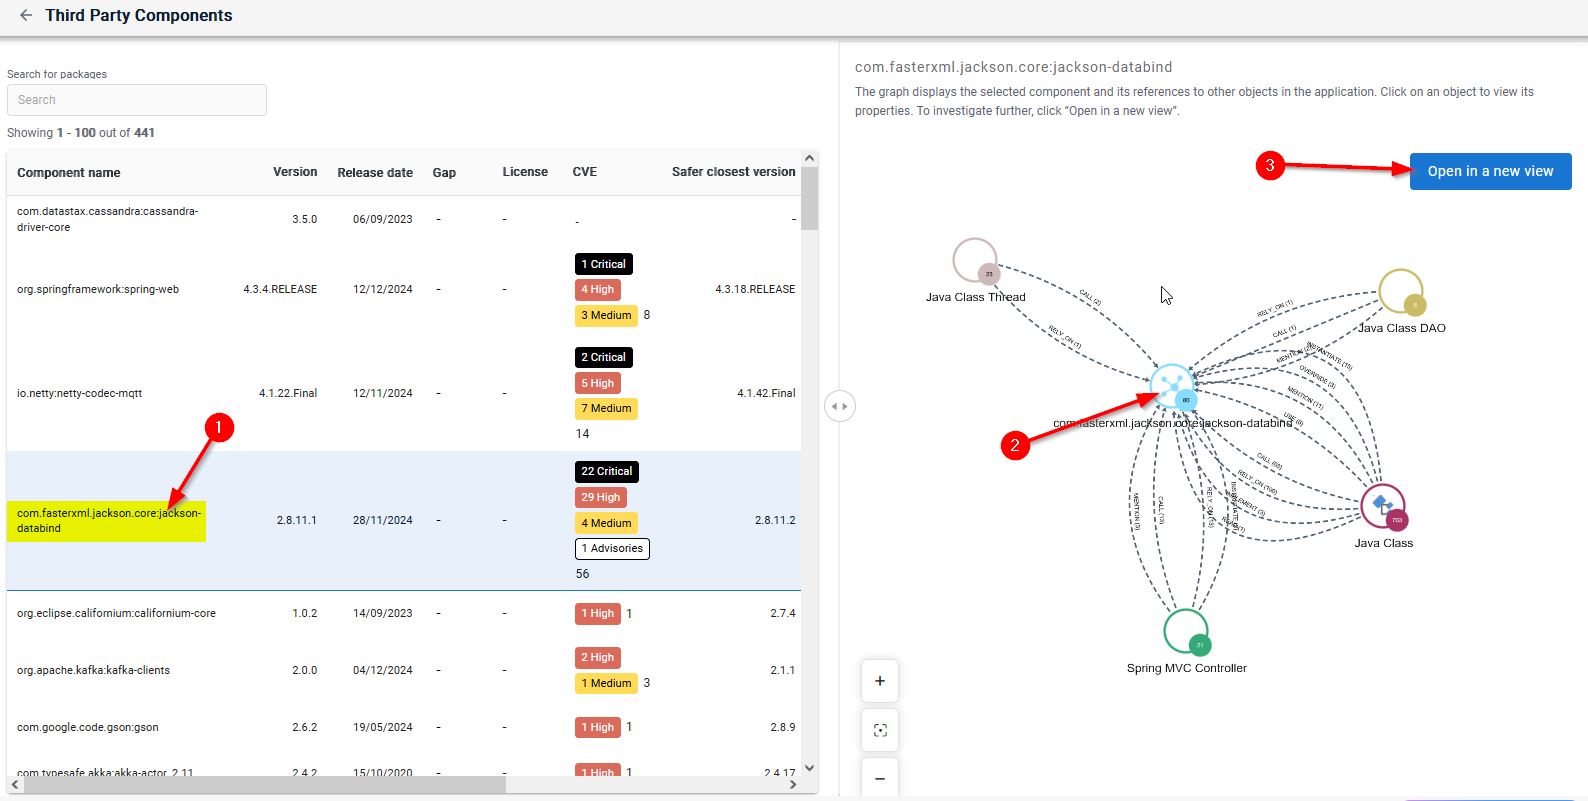Select the Java Class DAO node

tap(1400, 291)
